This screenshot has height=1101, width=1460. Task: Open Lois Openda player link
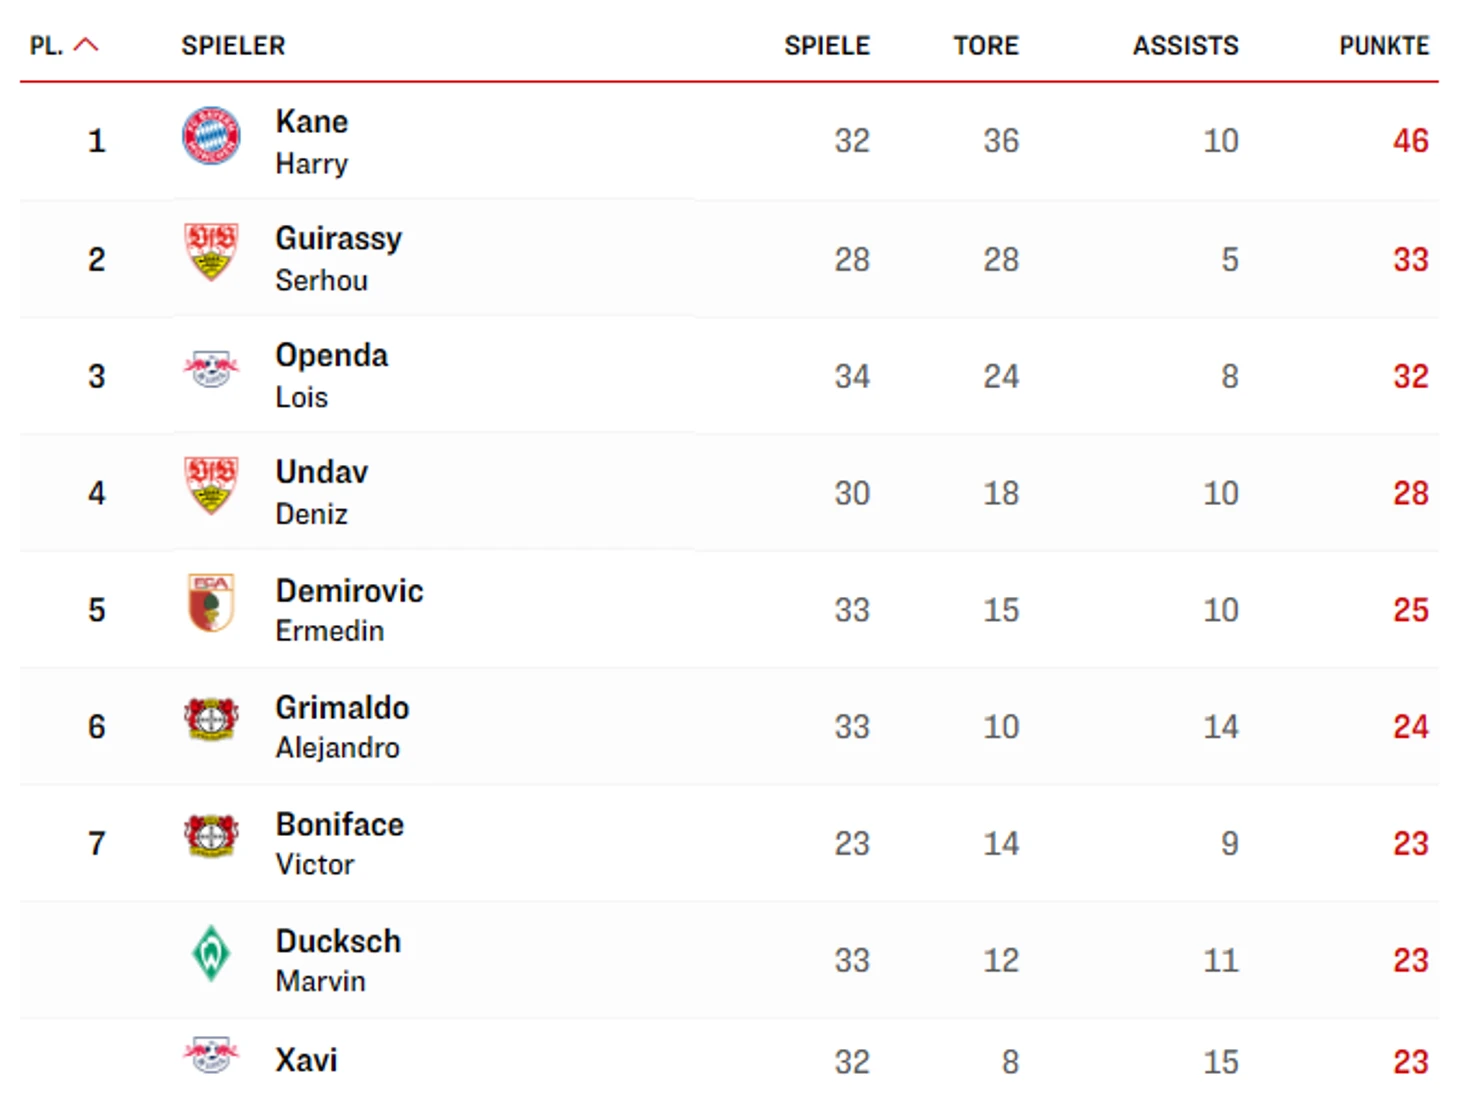point(331,375)
